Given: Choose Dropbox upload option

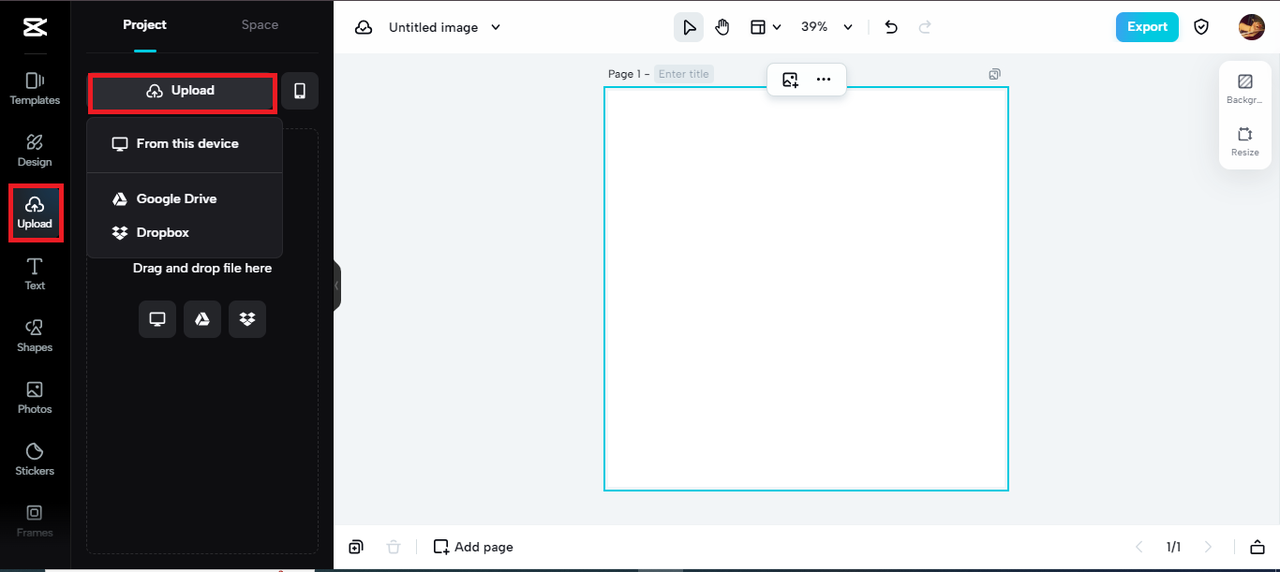Looking at the screenshot, I should pyautogui.click(x=185, y=233).
